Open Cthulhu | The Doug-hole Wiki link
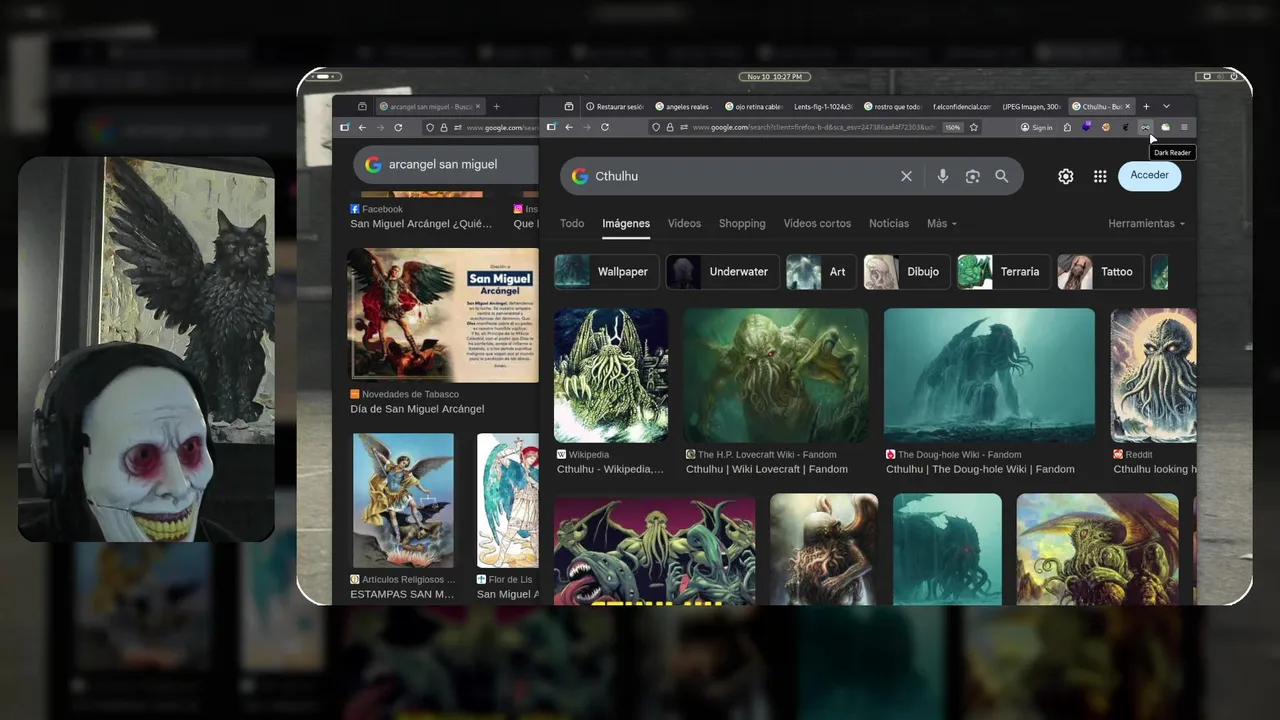 (980, 469)
